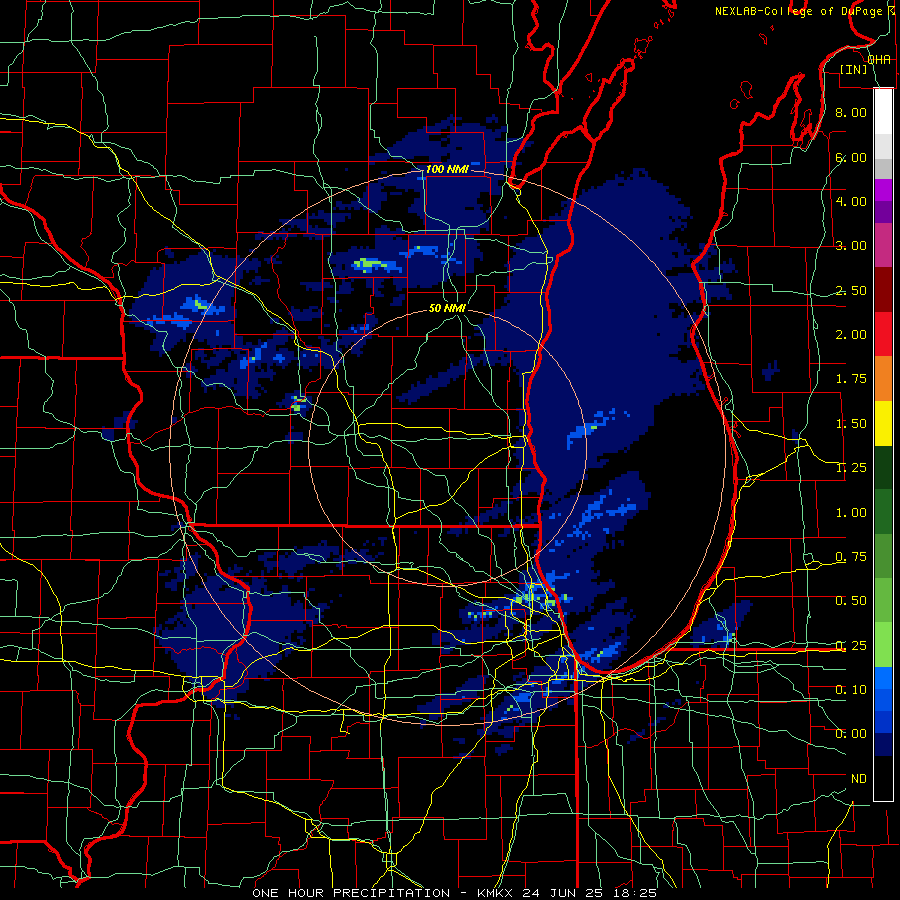Click the 1.50 legend value
The width and height of the screenshot is (900, 900).
point(851,424)
